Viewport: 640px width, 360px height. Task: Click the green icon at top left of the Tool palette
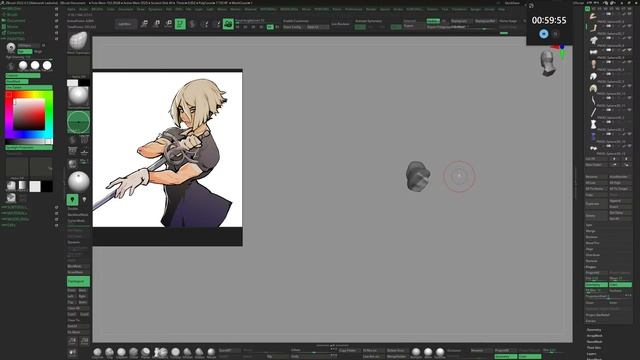[587, 9]
